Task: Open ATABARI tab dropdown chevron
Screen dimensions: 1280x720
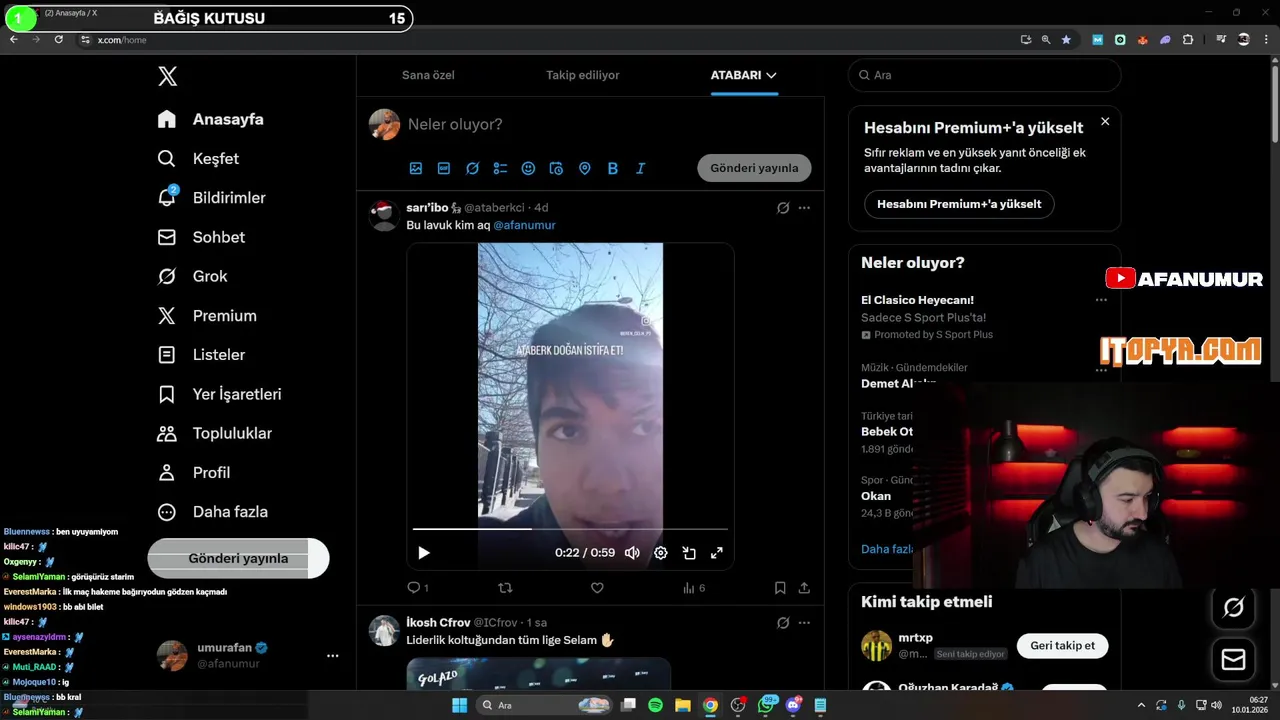Action: coord(771,75)
